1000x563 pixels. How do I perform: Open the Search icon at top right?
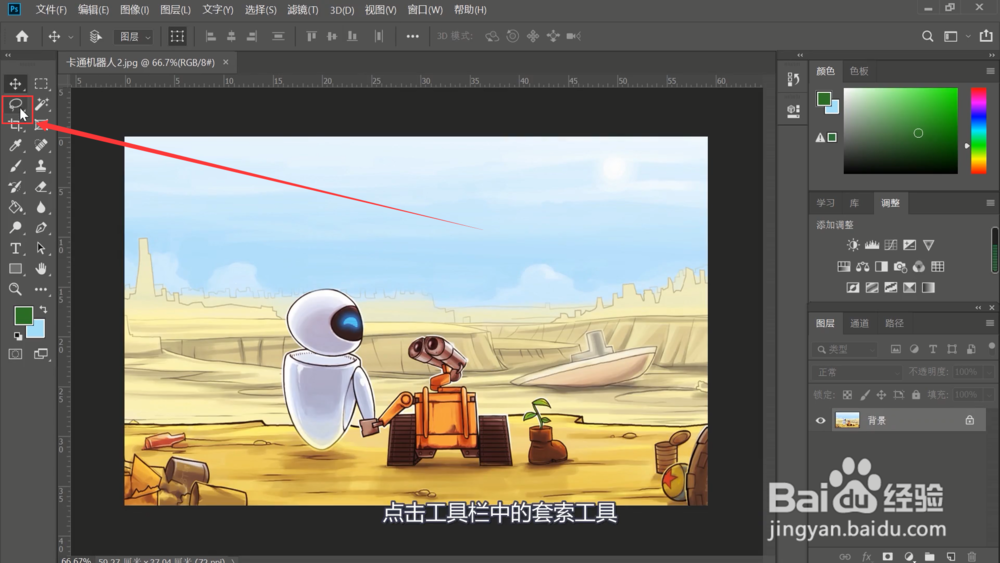[927, 36]
